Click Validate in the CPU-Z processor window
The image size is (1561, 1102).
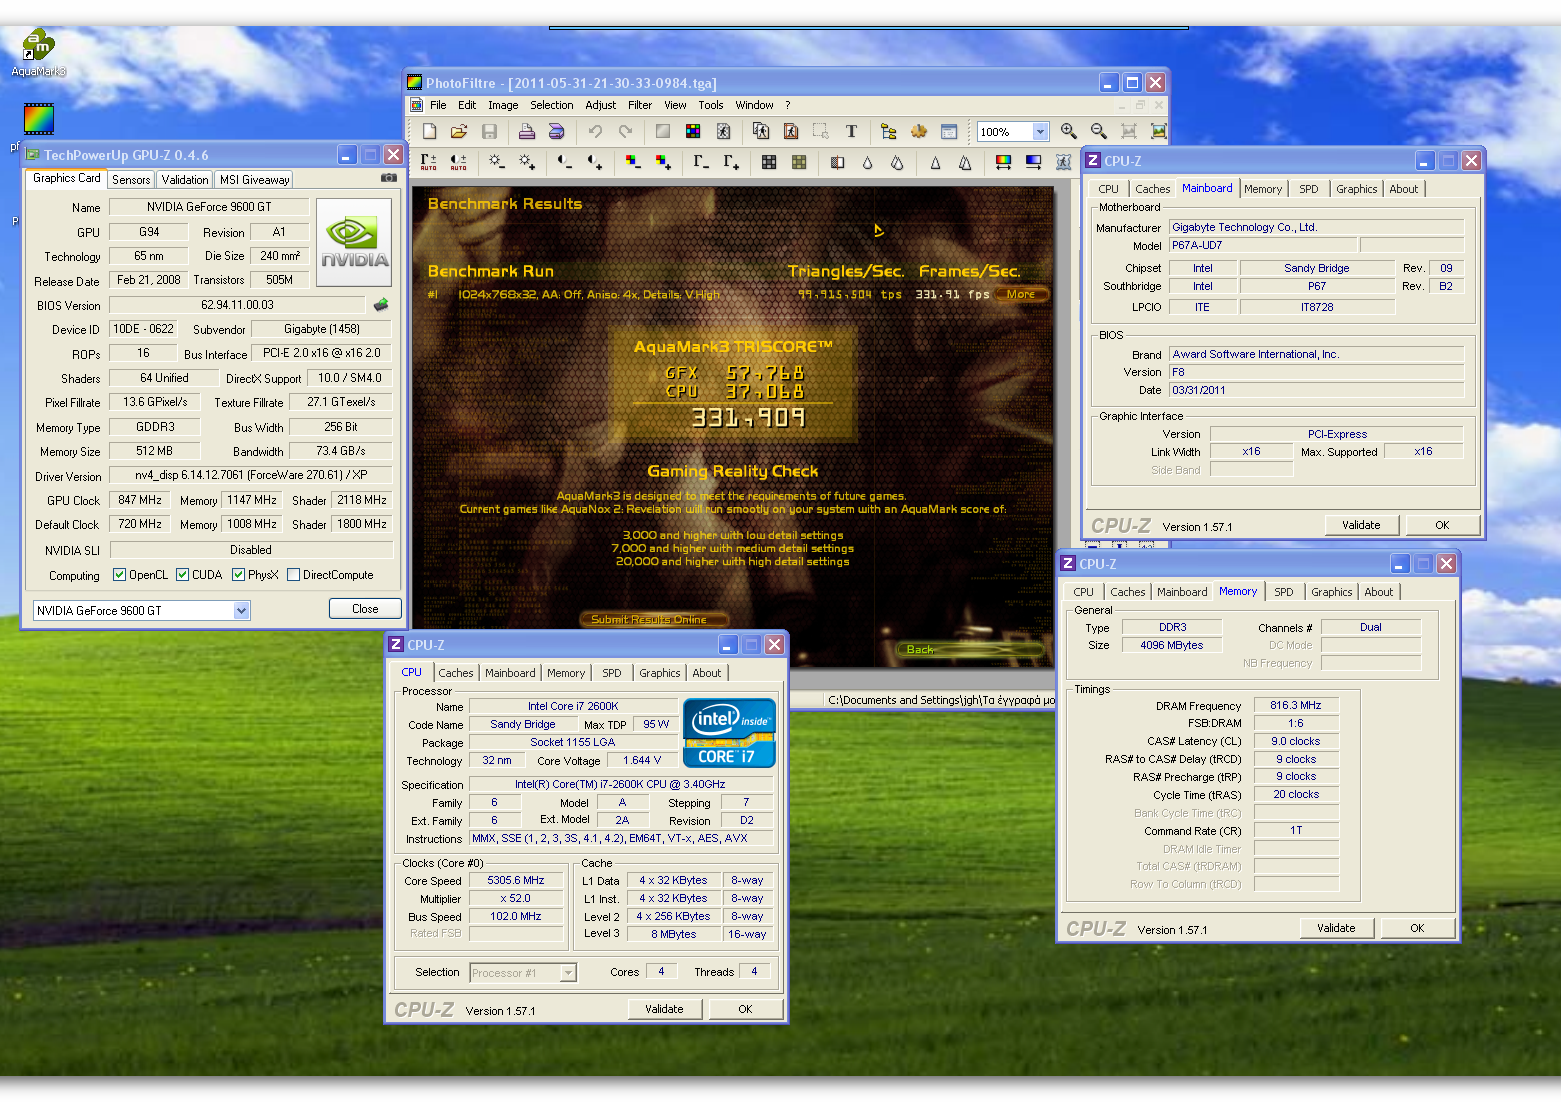[x=664, y=1009]
